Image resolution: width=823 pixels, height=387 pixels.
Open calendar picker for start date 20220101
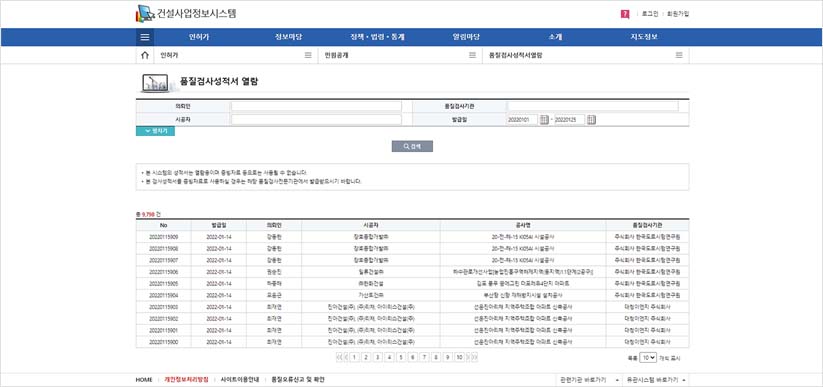point(544,120)
